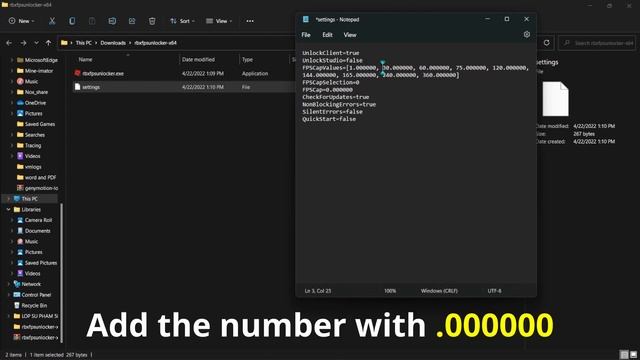The image size is (640, 360).
Task: Click the UnlockClient=true line in Notepad
Action: pos(331,53)
